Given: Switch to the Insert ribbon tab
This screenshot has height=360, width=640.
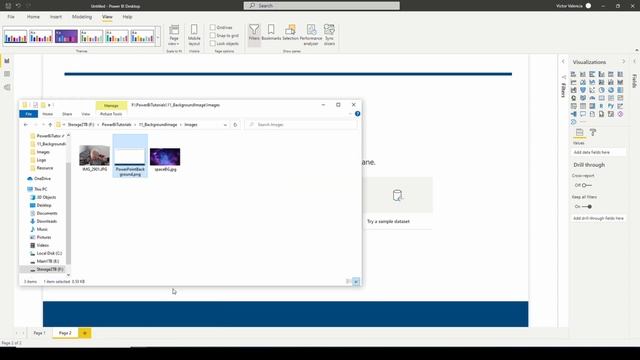Looking at the screenshot, I should 56,17.
